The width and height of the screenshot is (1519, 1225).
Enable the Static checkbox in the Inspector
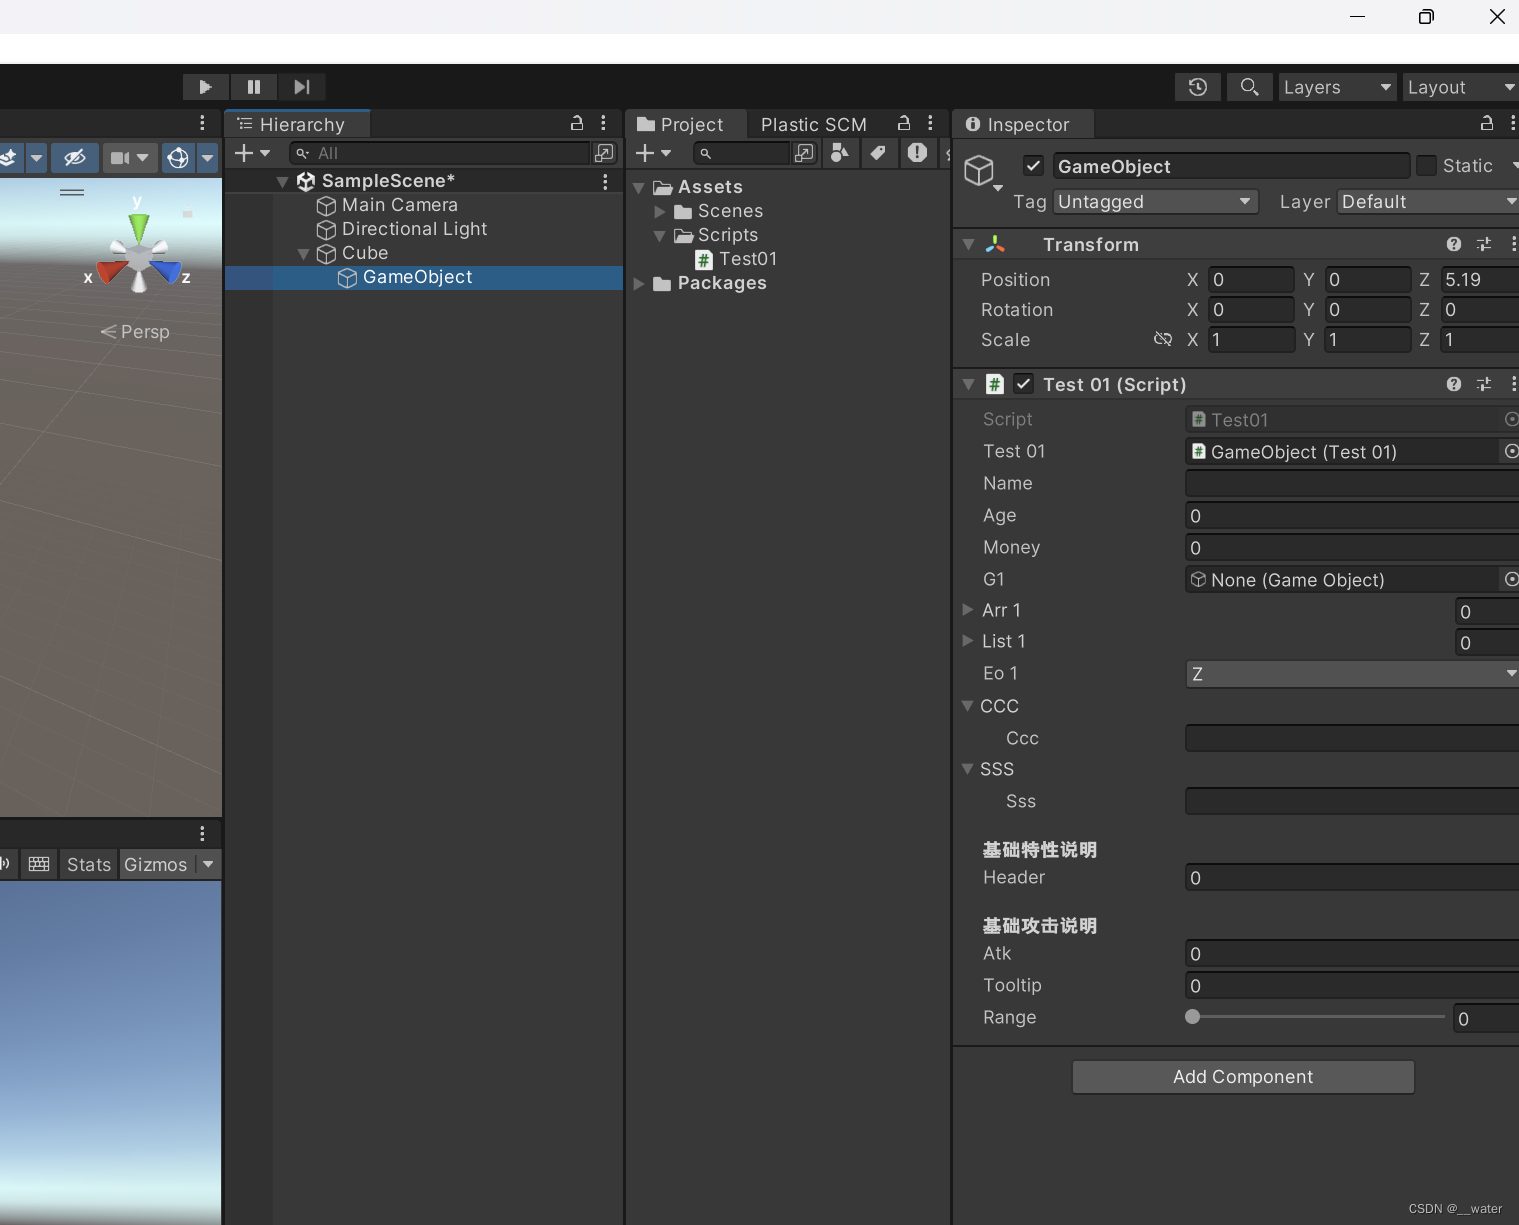(1429, 165)
